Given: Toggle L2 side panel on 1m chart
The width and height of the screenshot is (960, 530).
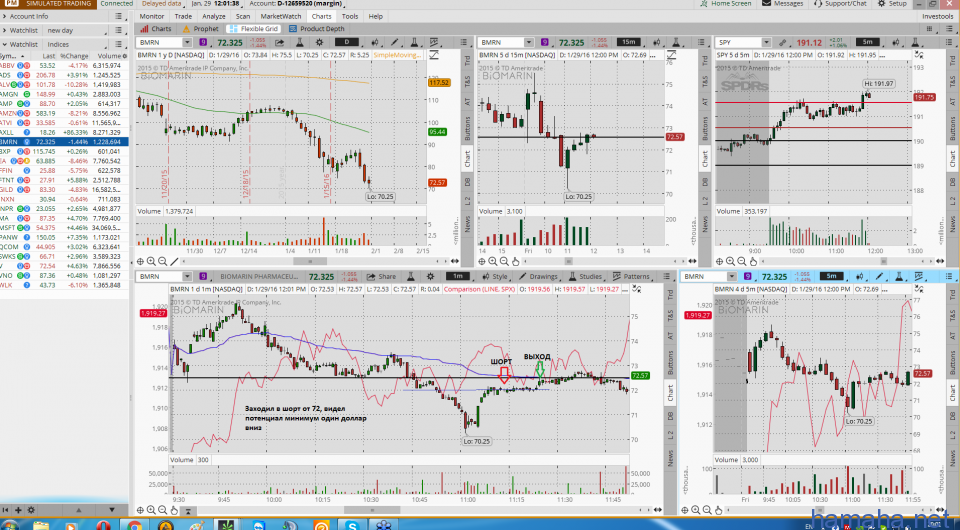Looking at the screenshot, I should click(670, 435).
